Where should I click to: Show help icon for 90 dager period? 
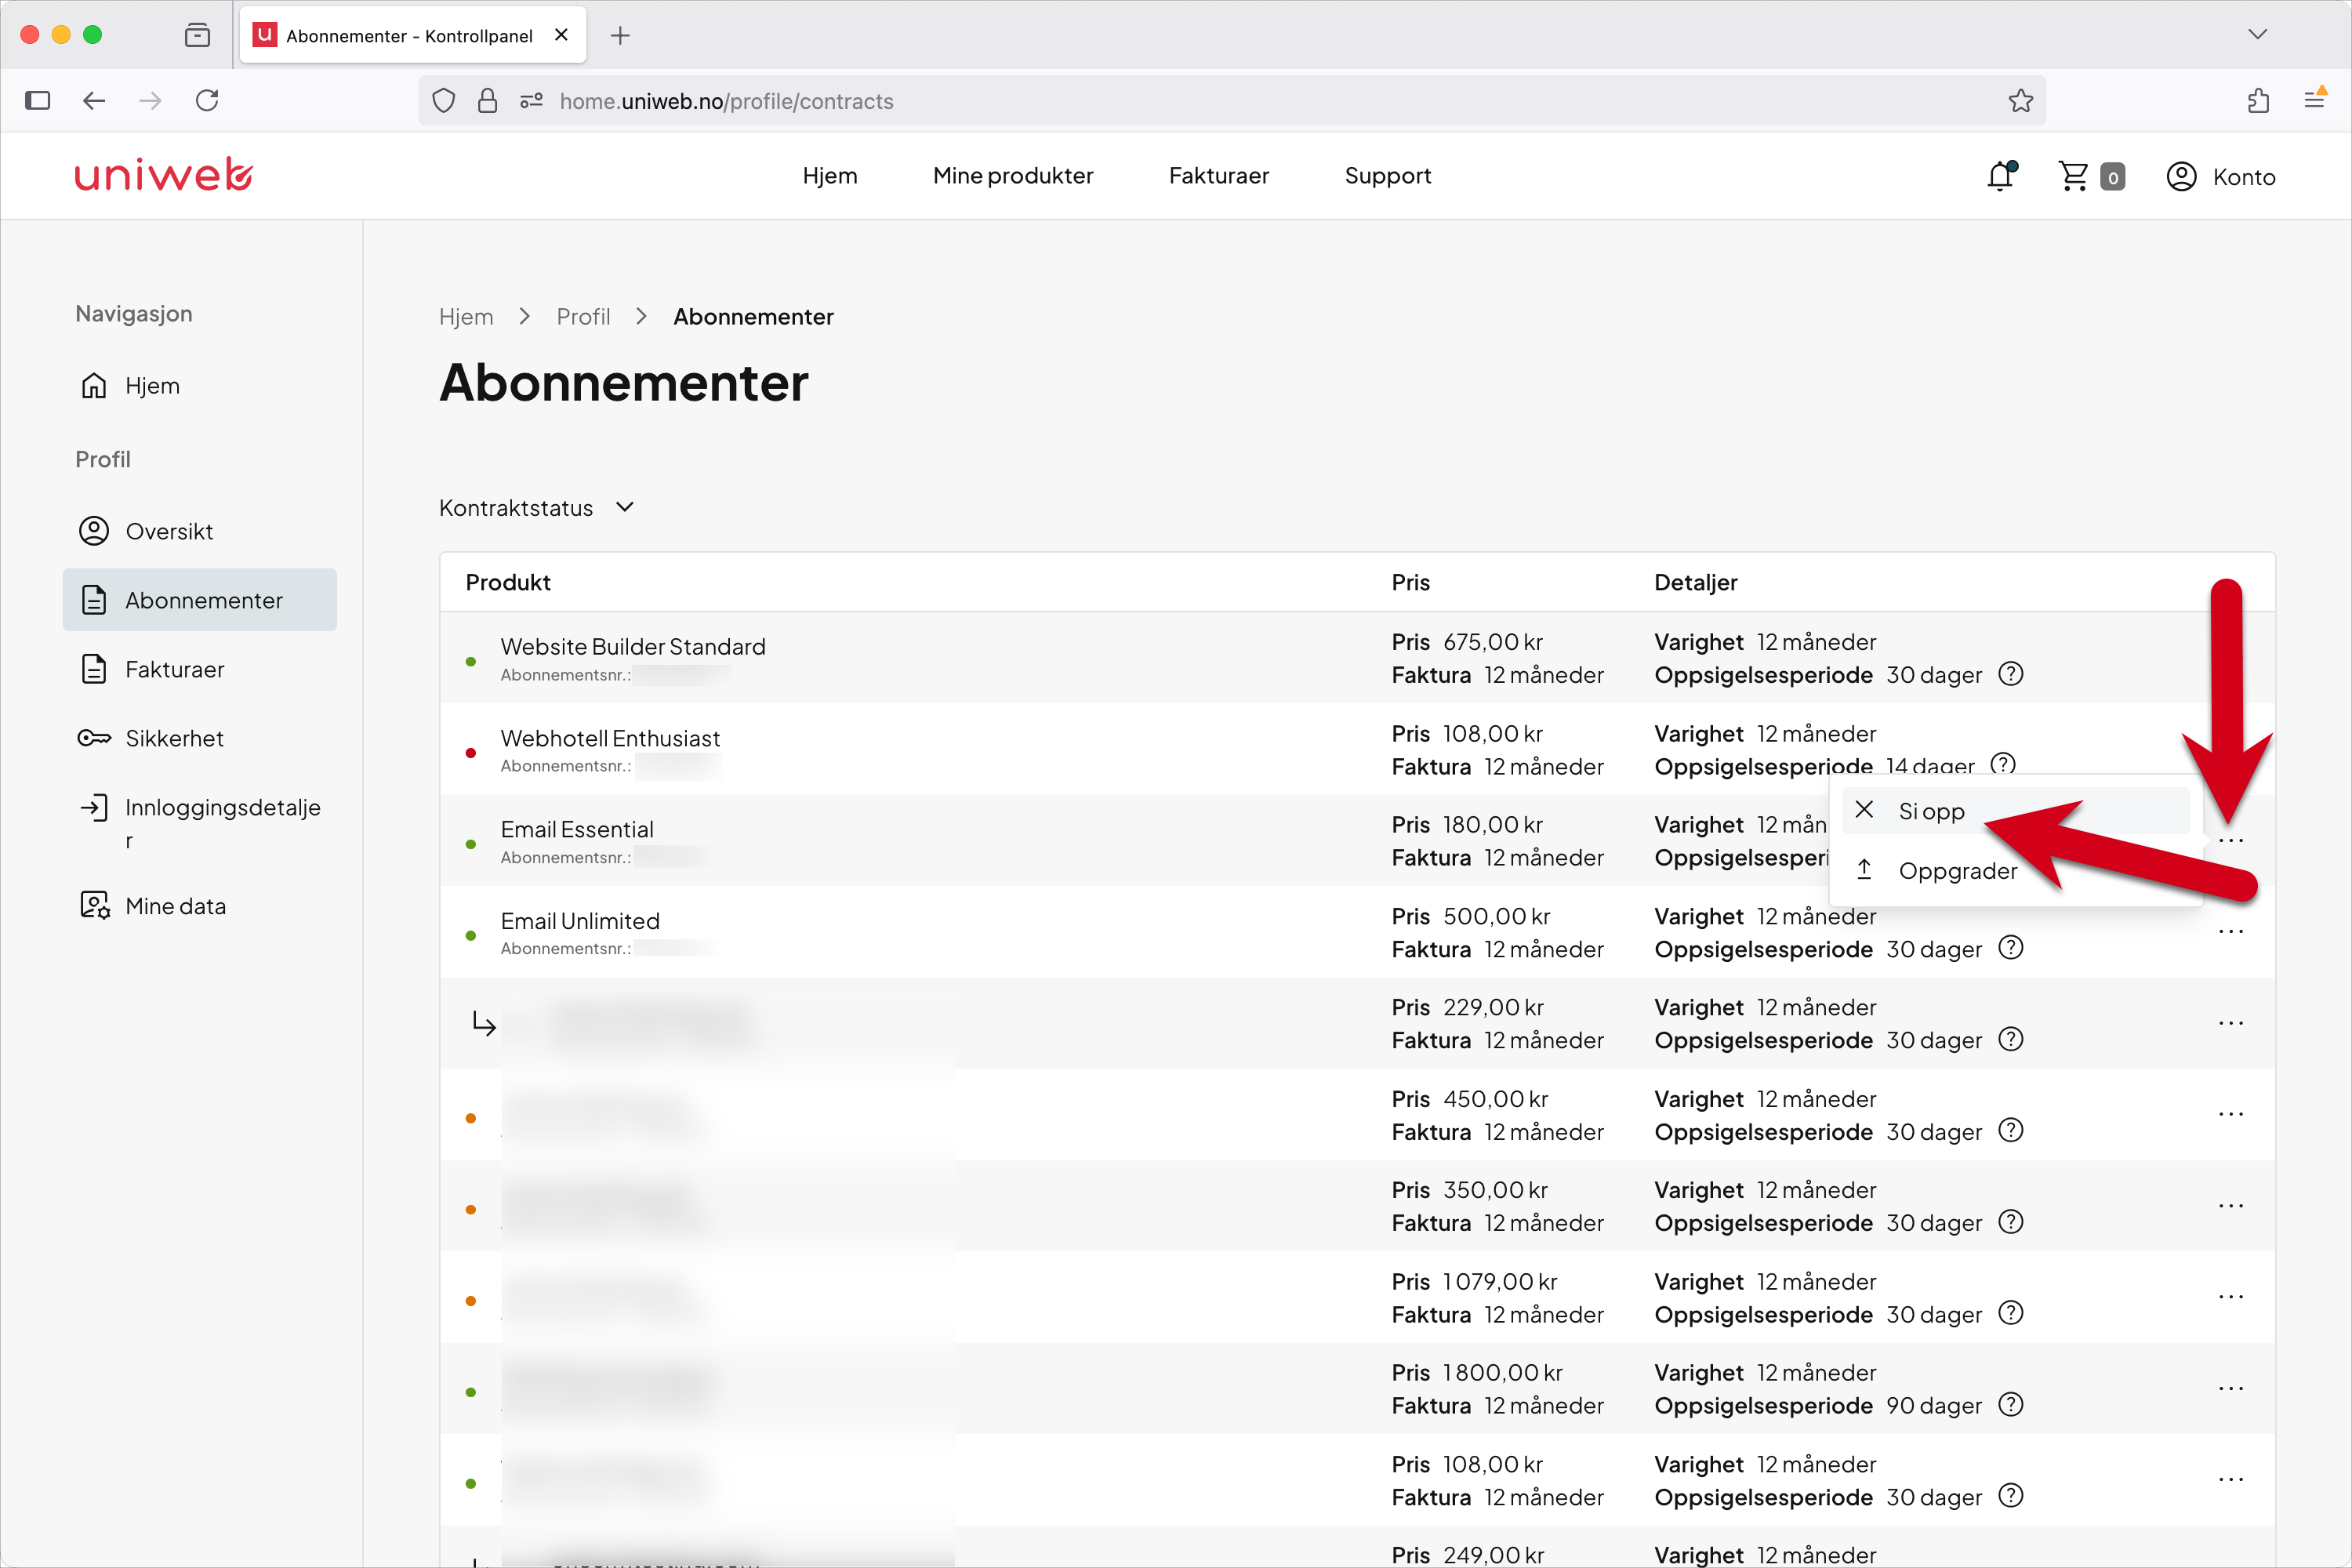pos(2010,1405)
